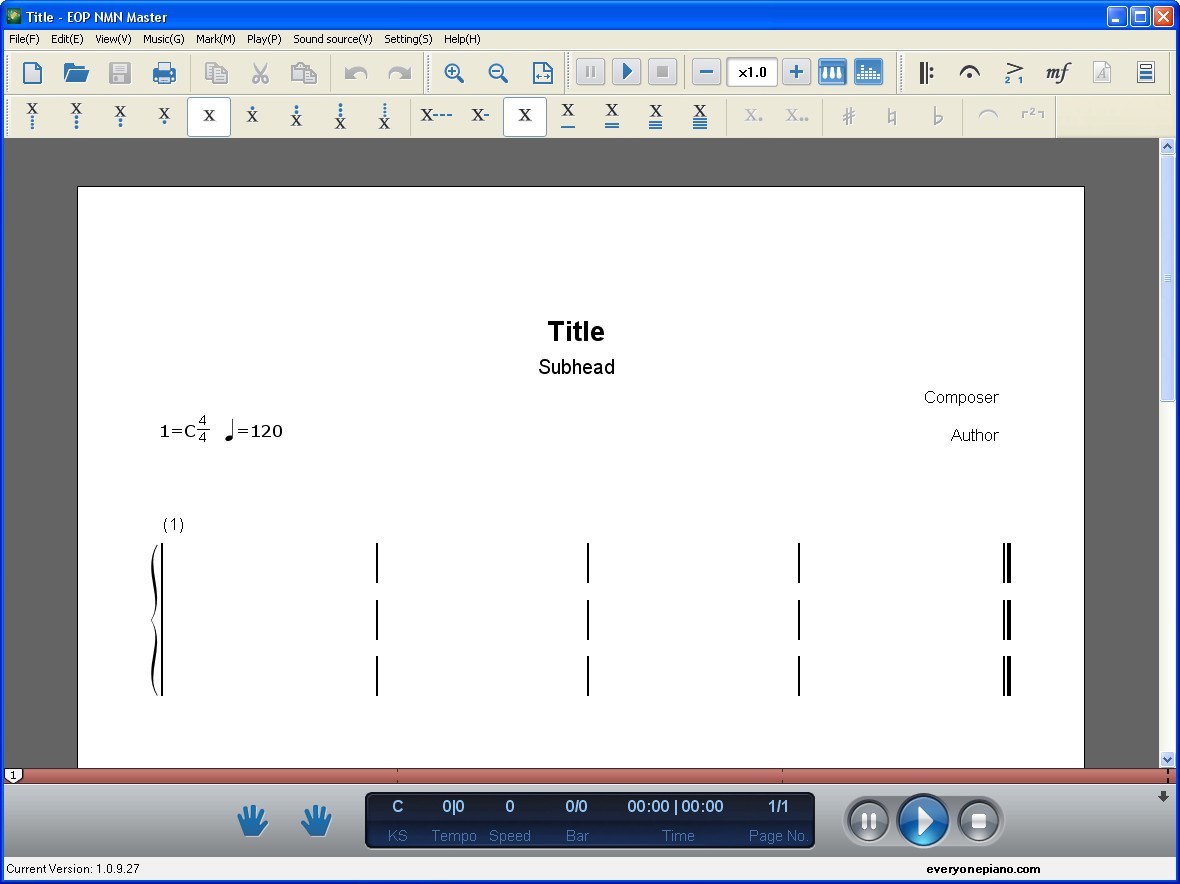Expand the Music(G) menu
This screenshot has height=884, width=1180.
(x=163, y=39)
